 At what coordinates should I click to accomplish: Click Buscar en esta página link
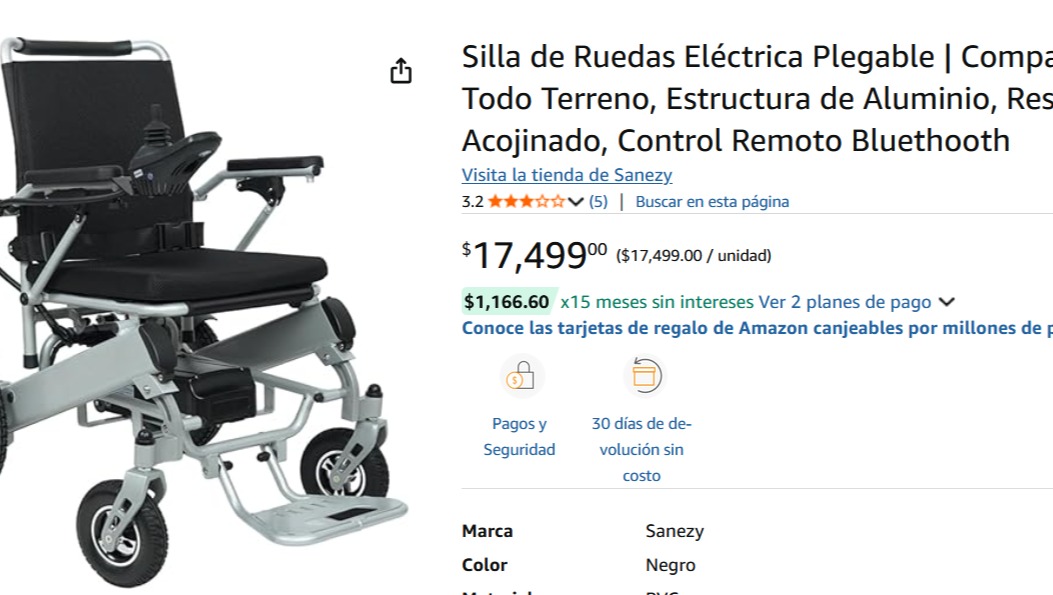tap(712, 201)
